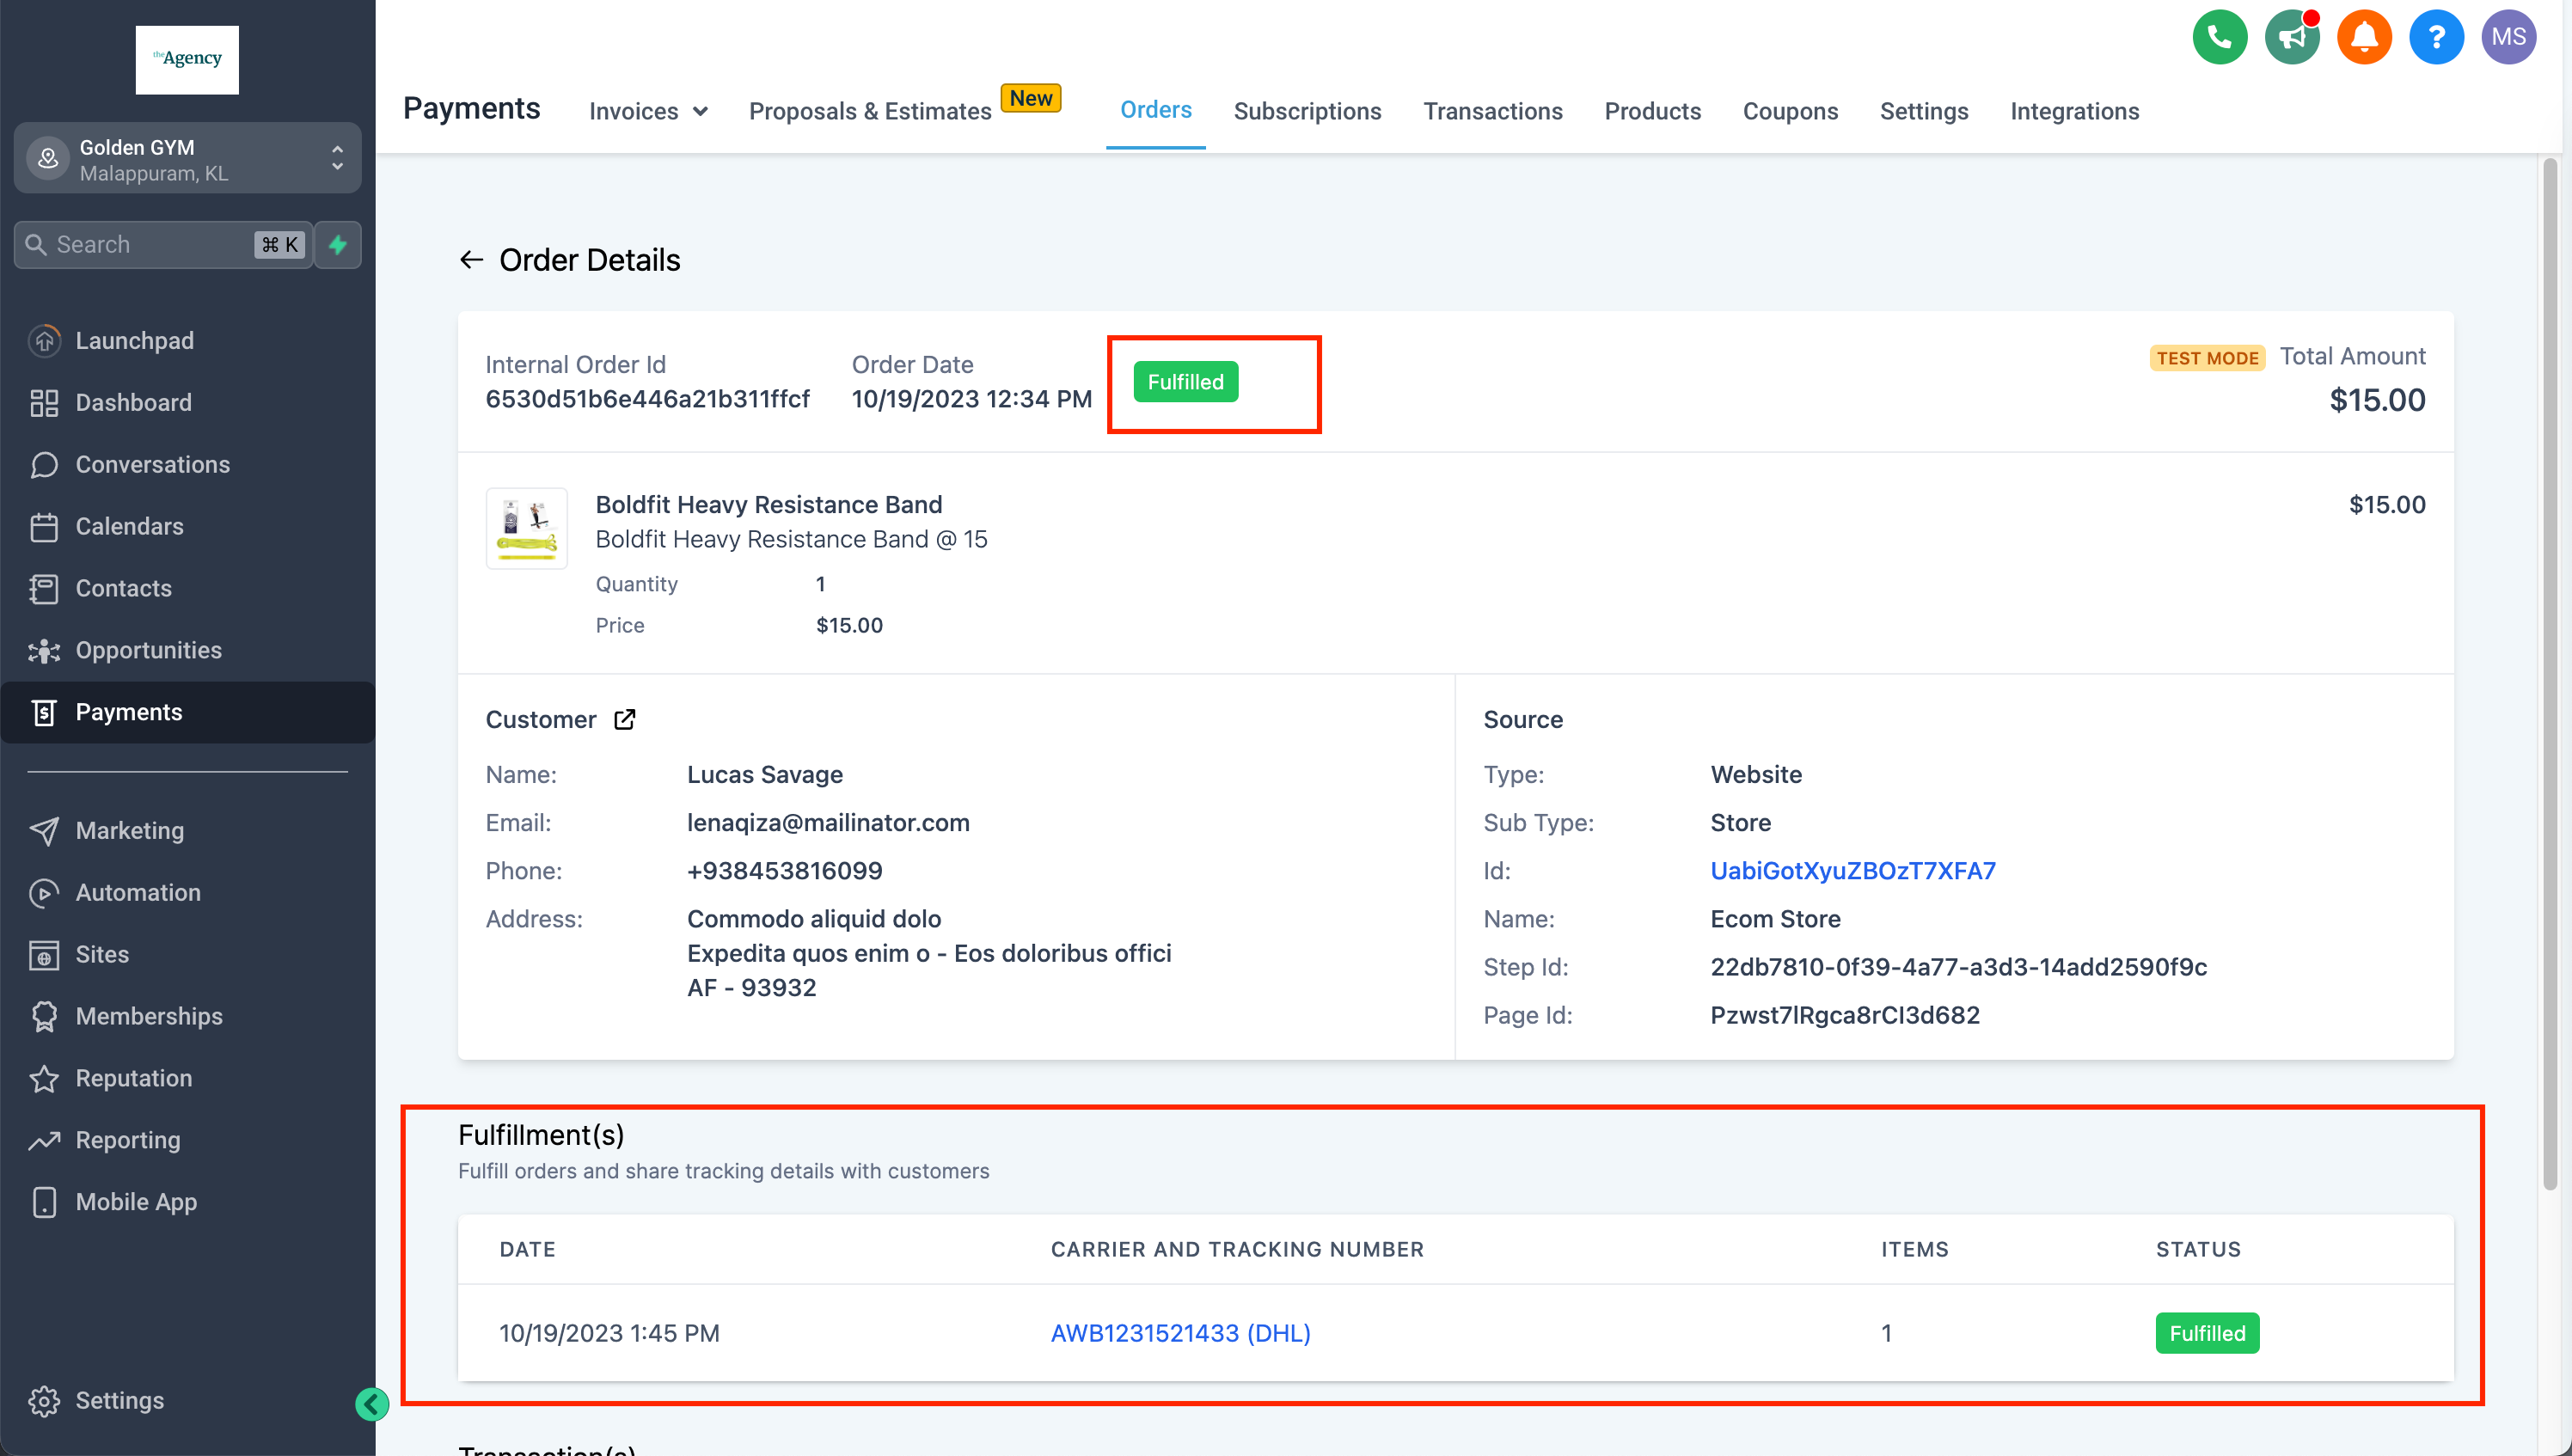The image size is (2572, 1456).
Task: Open Sites in the sidebar
Action: 188,955
